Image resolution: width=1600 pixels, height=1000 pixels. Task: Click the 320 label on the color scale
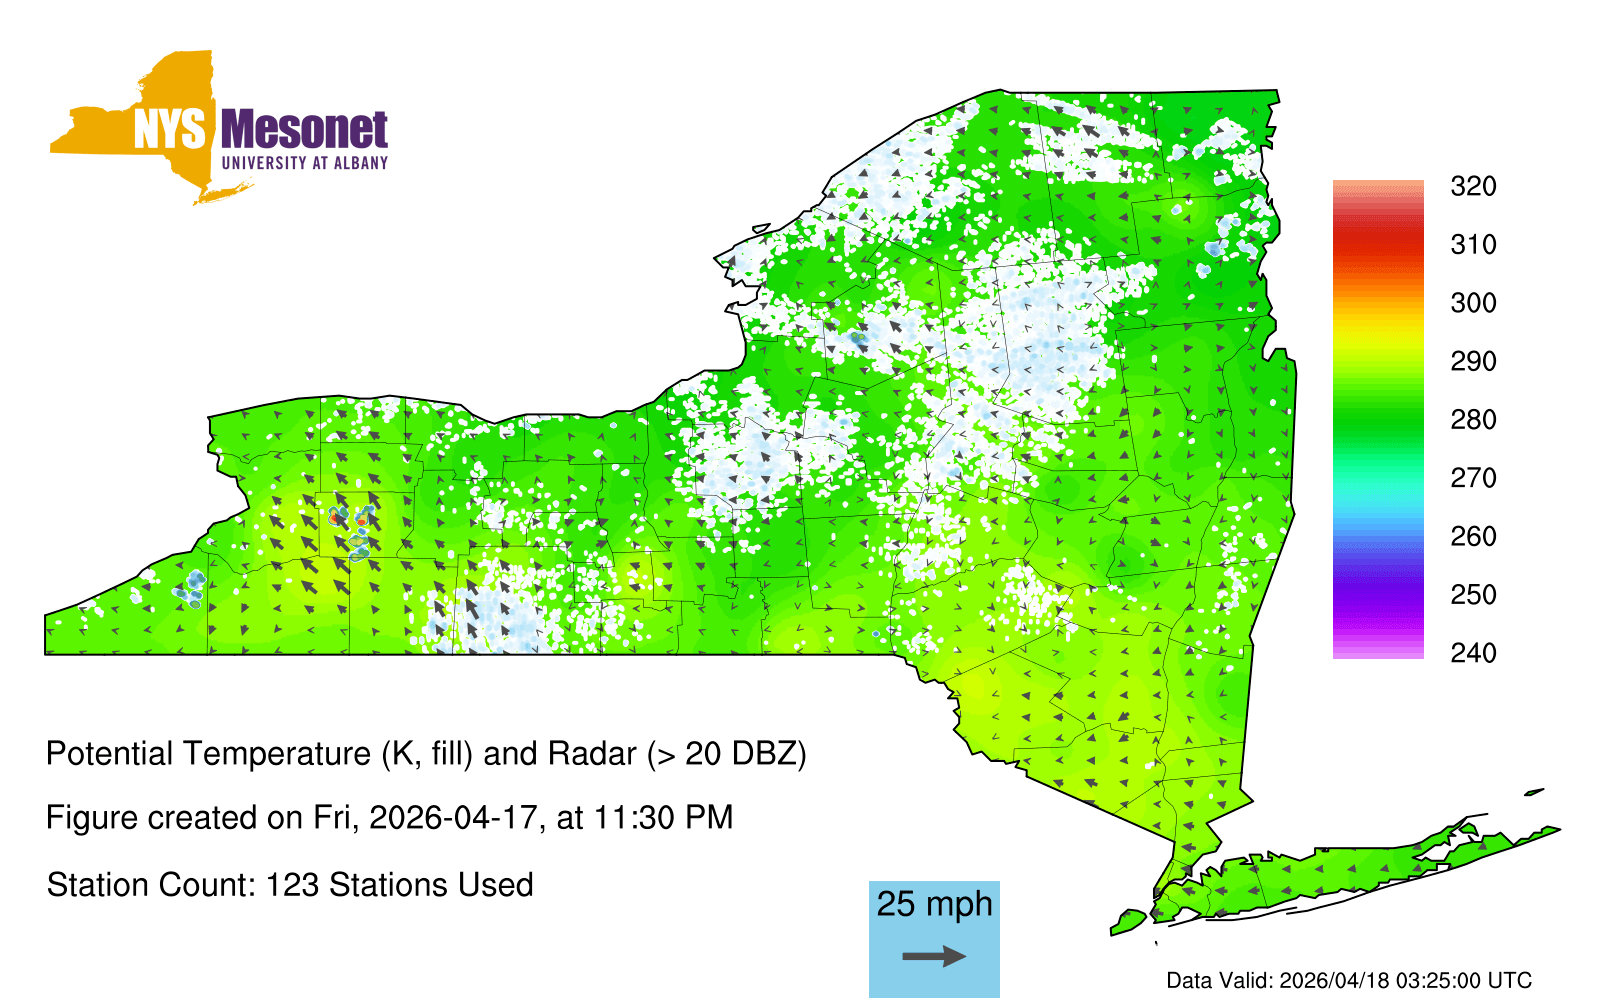[x=1473, y=187]
